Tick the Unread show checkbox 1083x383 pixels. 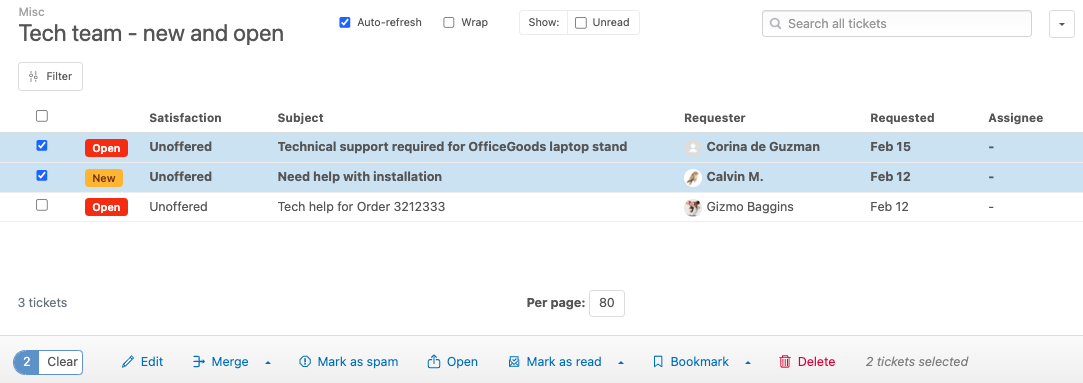coord(581,22)
